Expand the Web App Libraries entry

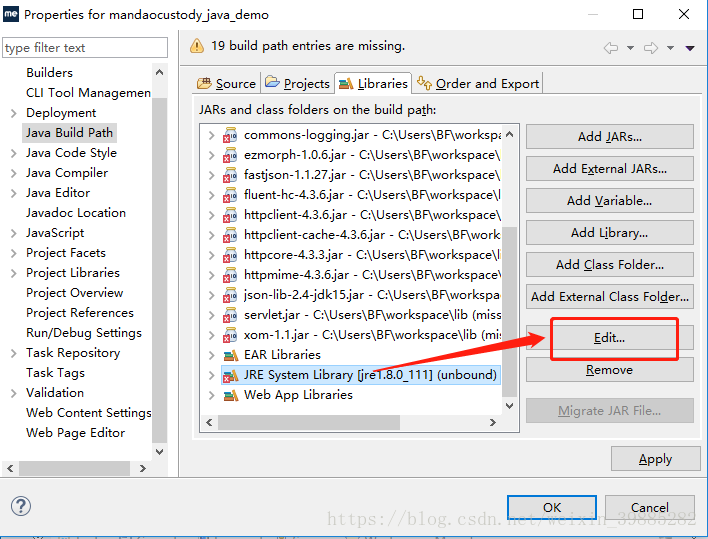pyautogui.click(x=211, y=395)
